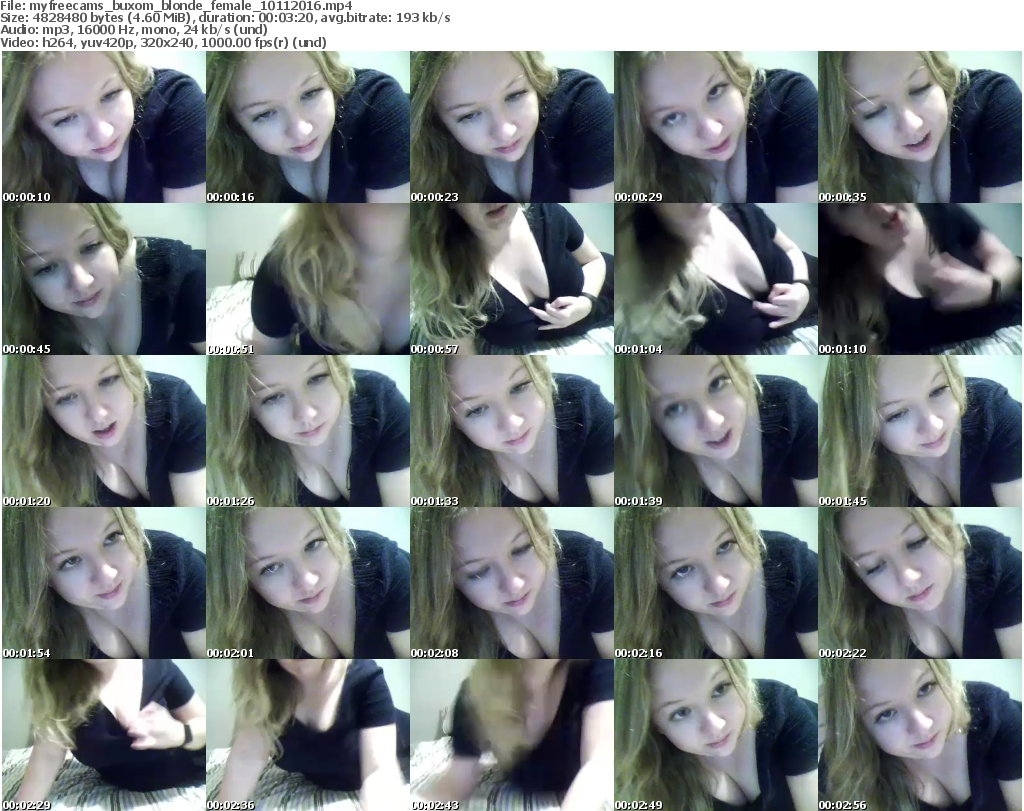Select the thumbnail stamped 00:01:20
This screenshot has height=811, width=1024.
point(104,431)
